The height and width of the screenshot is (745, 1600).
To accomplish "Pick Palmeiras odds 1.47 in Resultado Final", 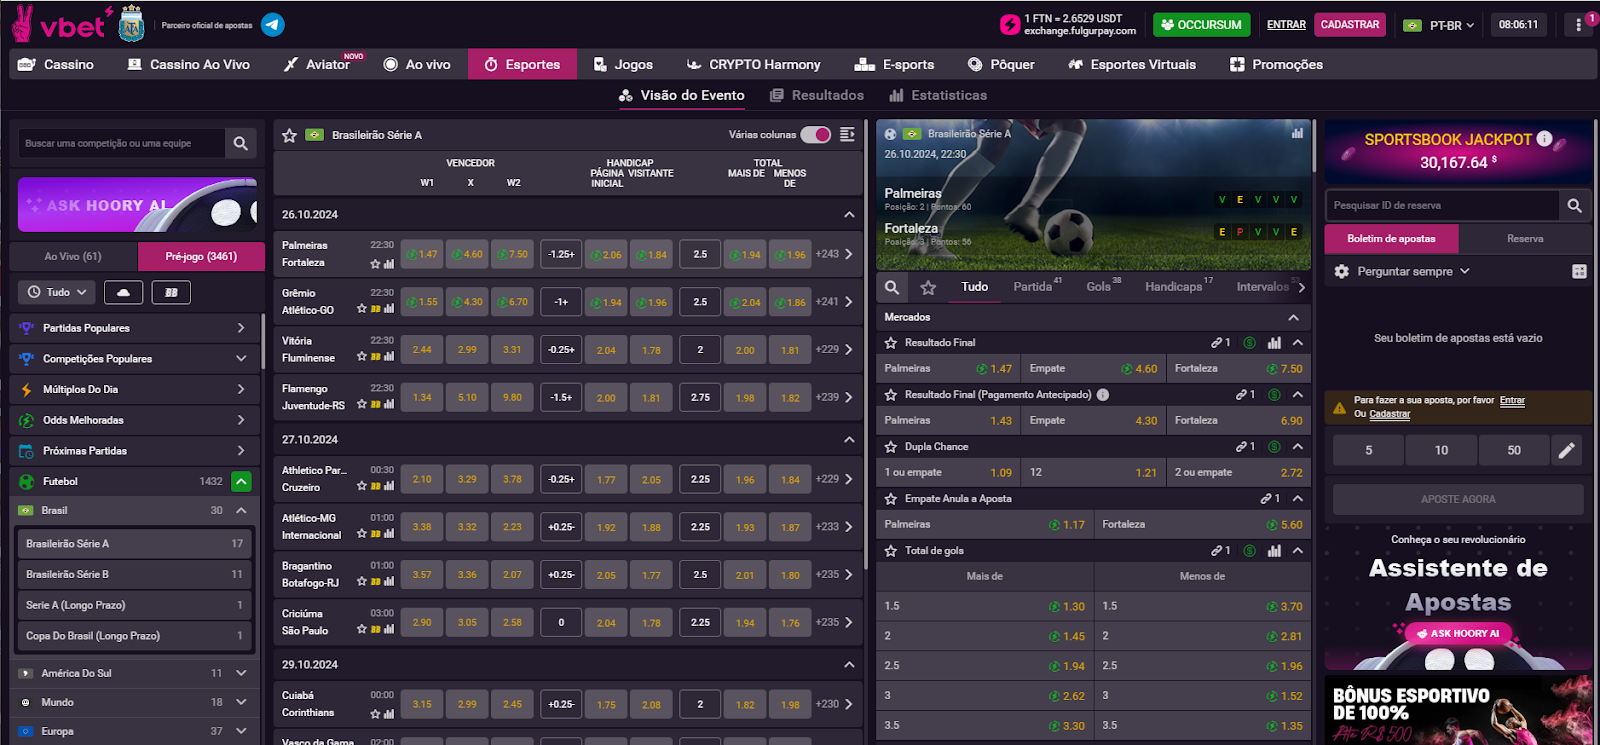I will (x=948, y=368).
